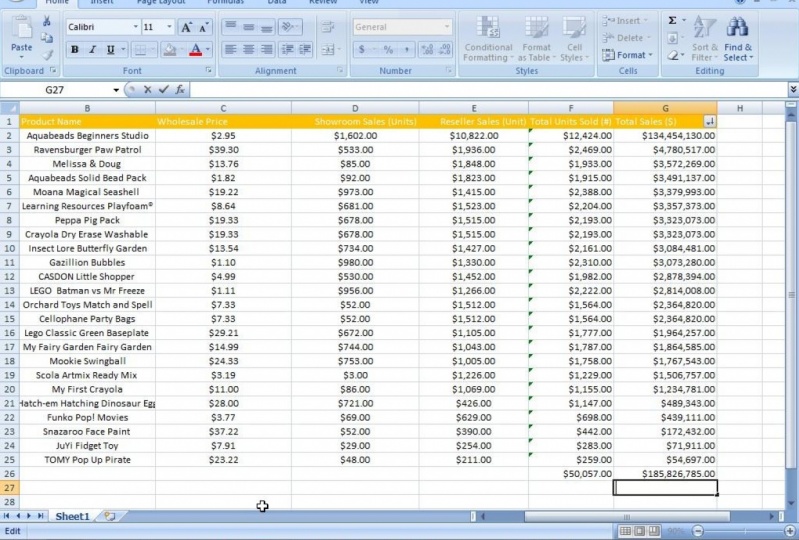This screenshot has width=799, height=540.
Task: Click the Borders icon
Action: pos(140,49)
